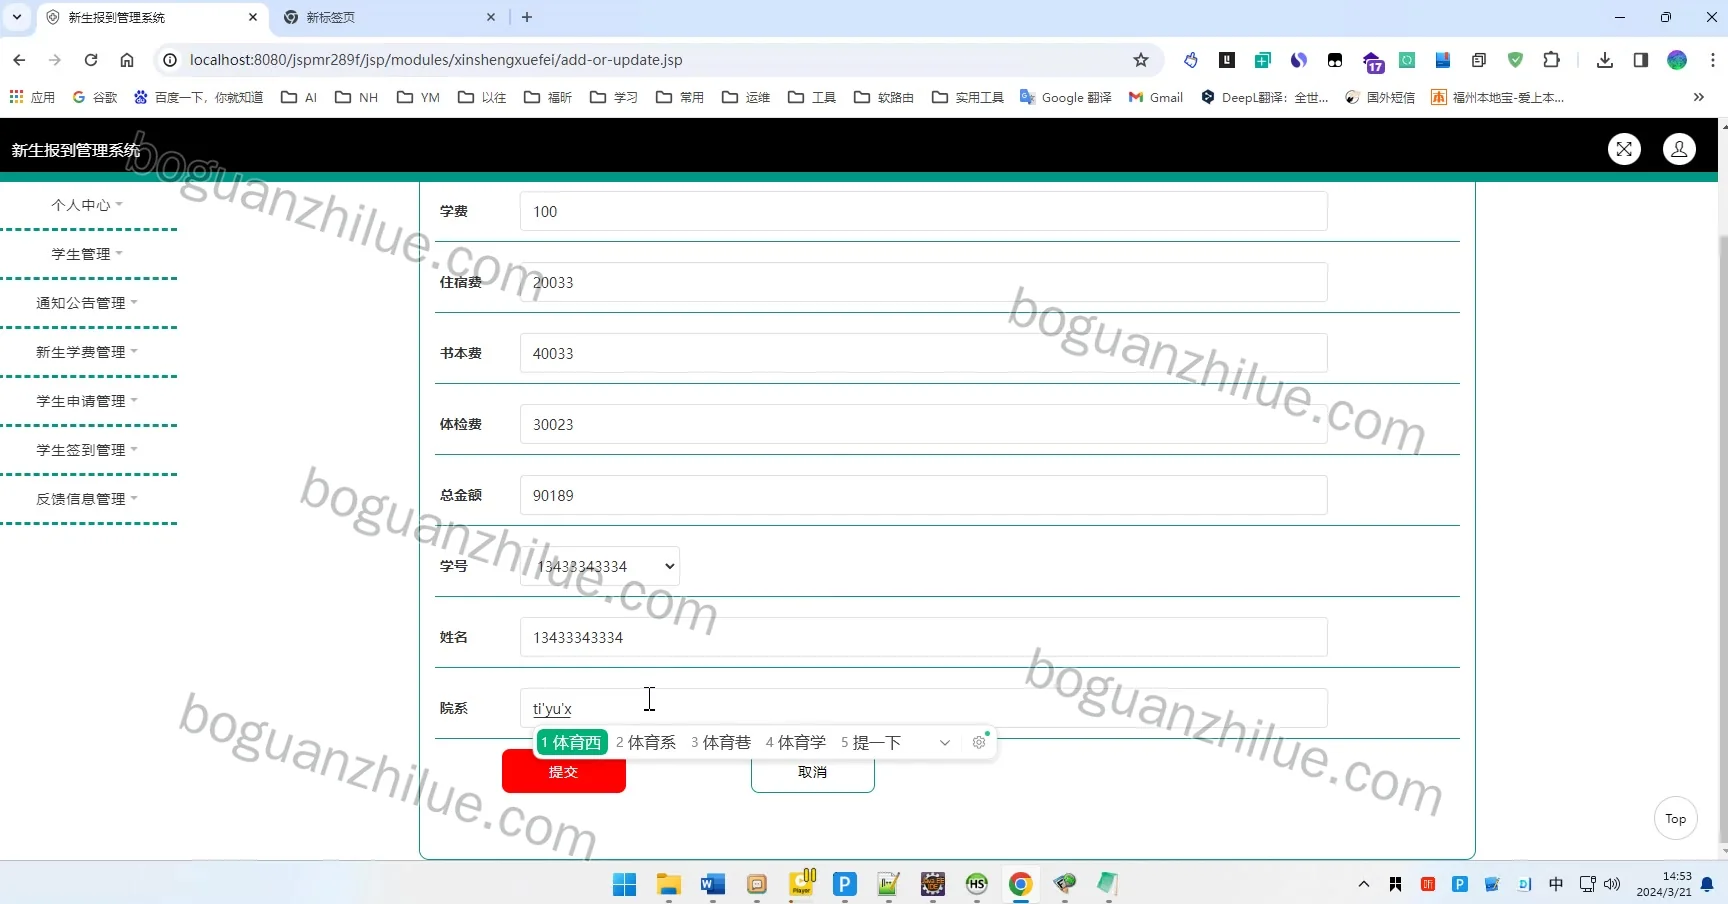Choose IME candidate 体育西
Screen dimensions: 1728x904
click(x=572, y=742)
